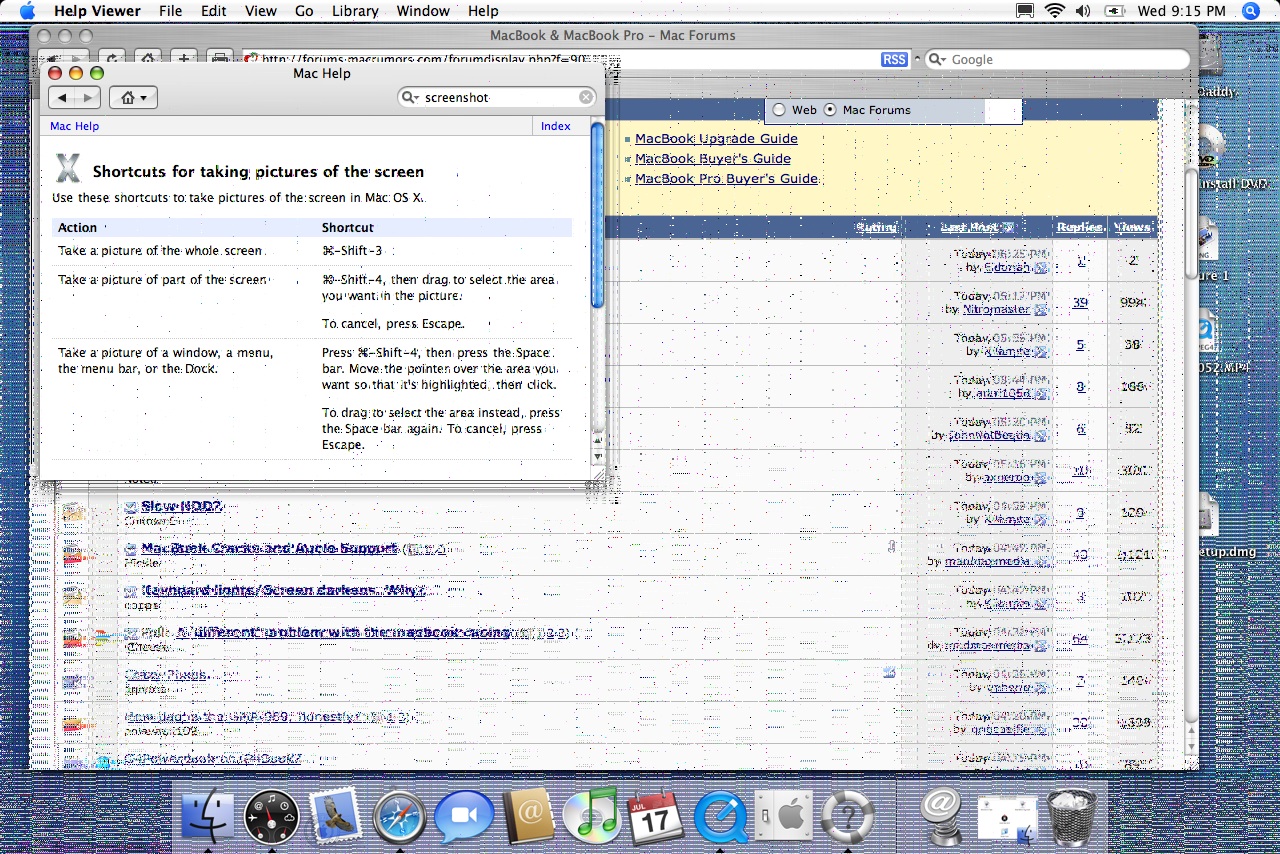Open System Preferences from the Dock
The image size is (1280, 854).
click(782, 817)
